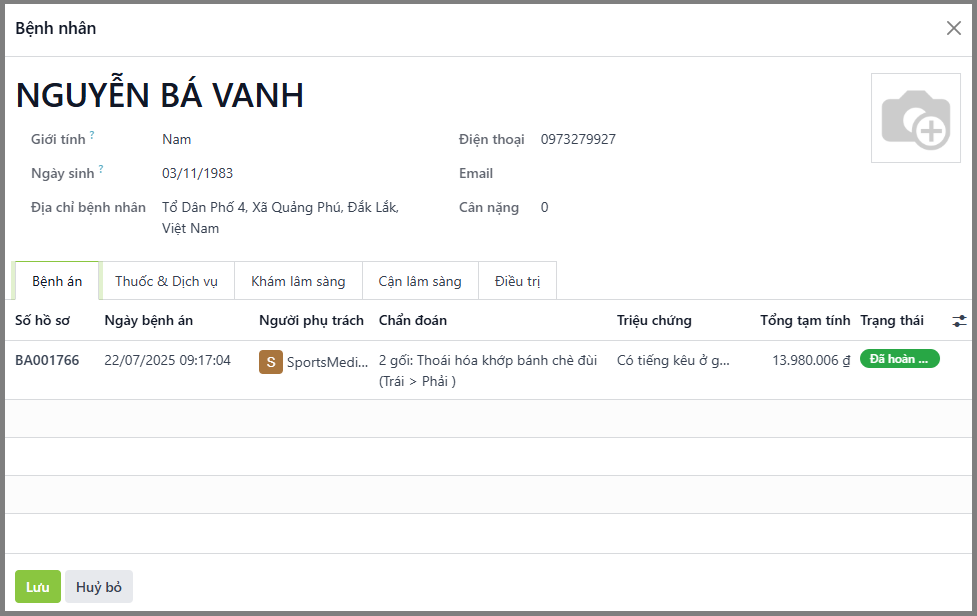Sort records by Trạng thái column
Viewport: 977px width, 616px height.
pyautogui.click(x=891, y=321)
